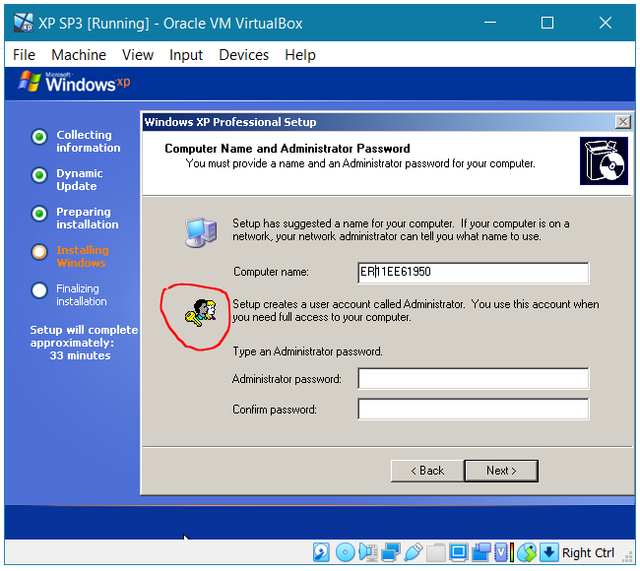The image size is (640, 571).
Task: Open the View menu
Action: 138,55
